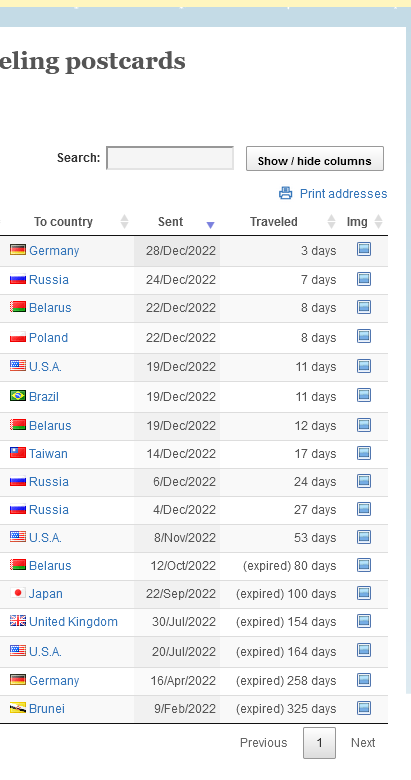Open image icon for United Kingdom row

click(364, 621)
